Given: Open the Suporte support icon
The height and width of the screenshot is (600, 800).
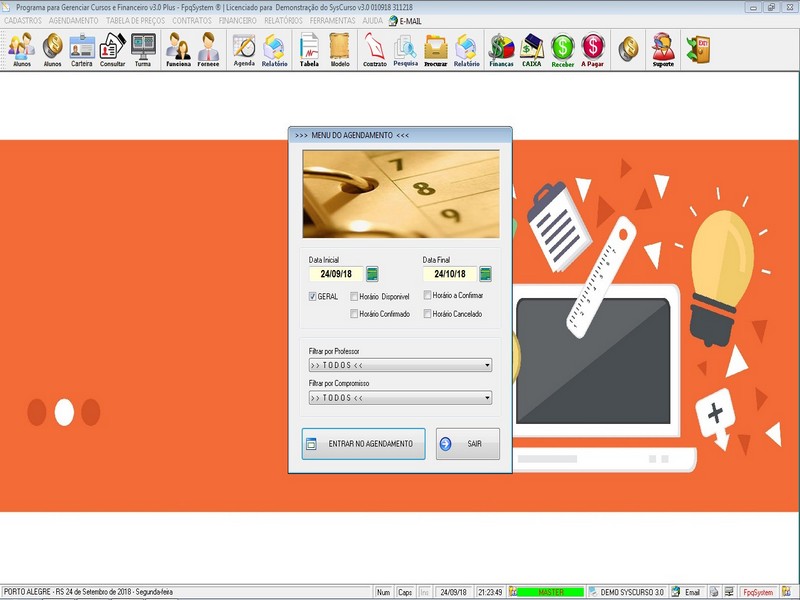Looking at the screenshot, I should (663, 49).
